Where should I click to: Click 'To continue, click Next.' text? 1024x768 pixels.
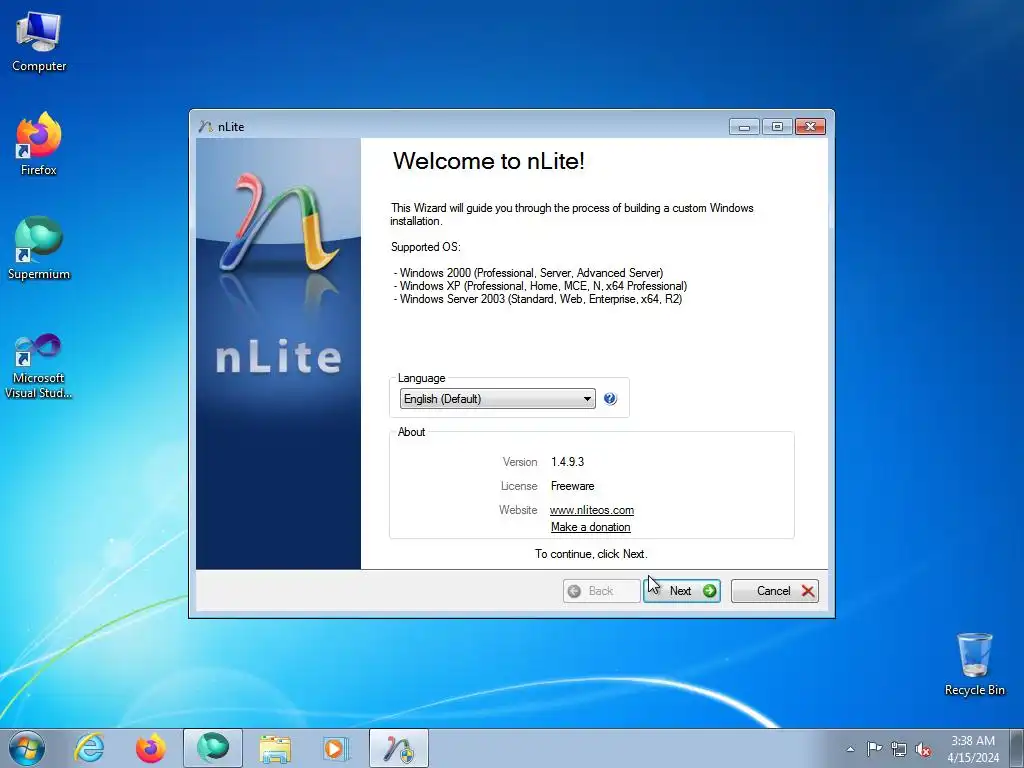pos(591,554)
